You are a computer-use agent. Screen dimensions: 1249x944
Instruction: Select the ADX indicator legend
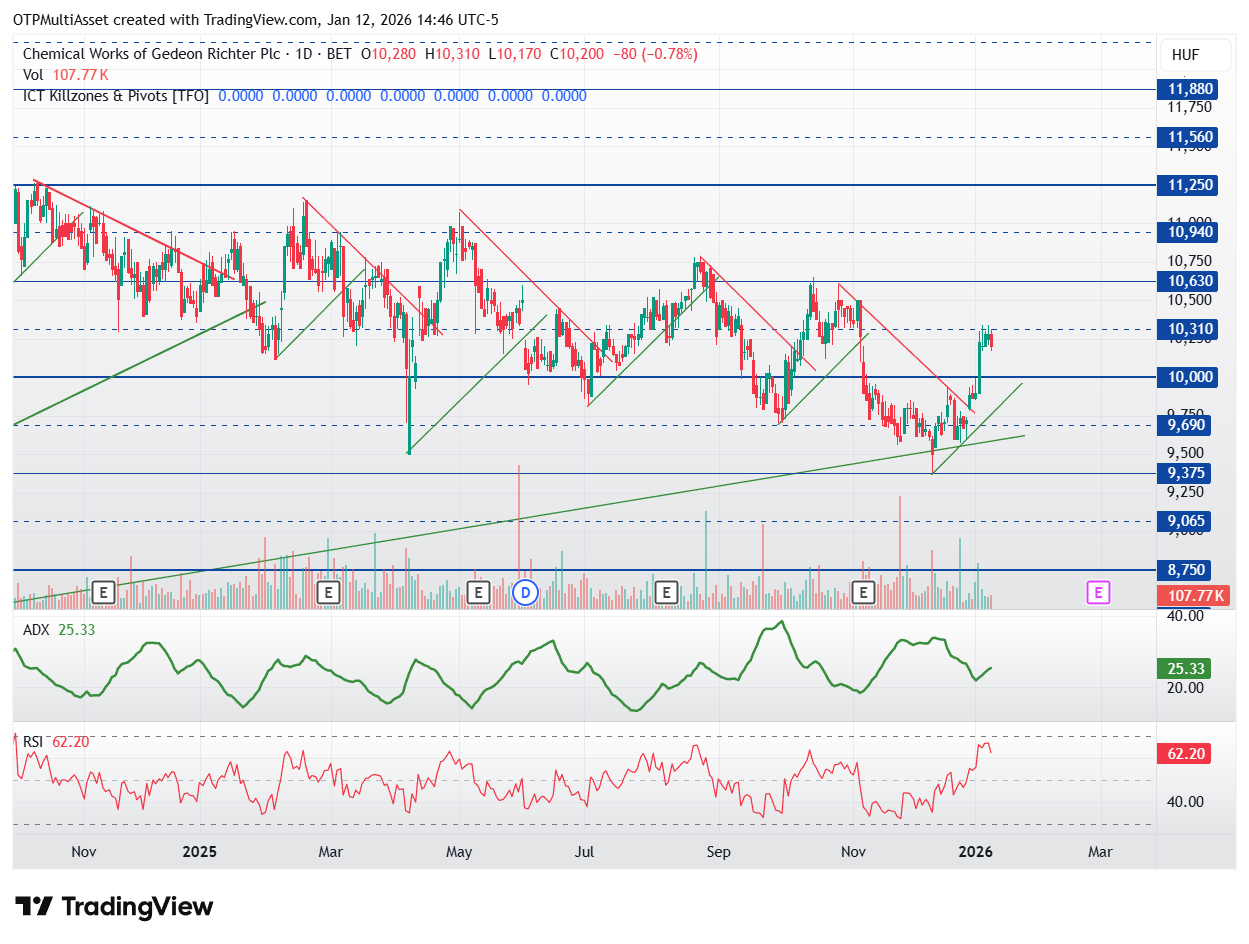36,630
